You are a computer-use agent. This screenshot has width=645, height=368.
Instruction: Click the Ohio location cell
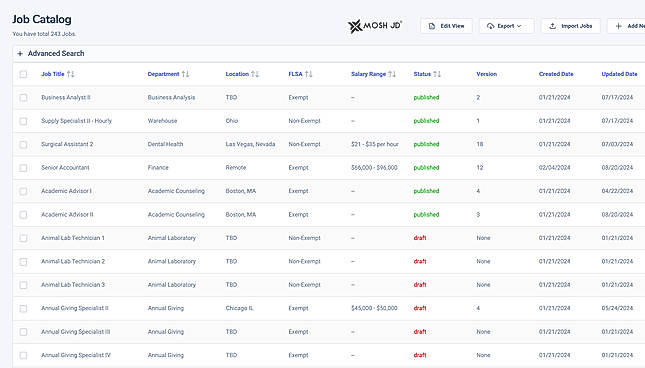coord(232,121)
